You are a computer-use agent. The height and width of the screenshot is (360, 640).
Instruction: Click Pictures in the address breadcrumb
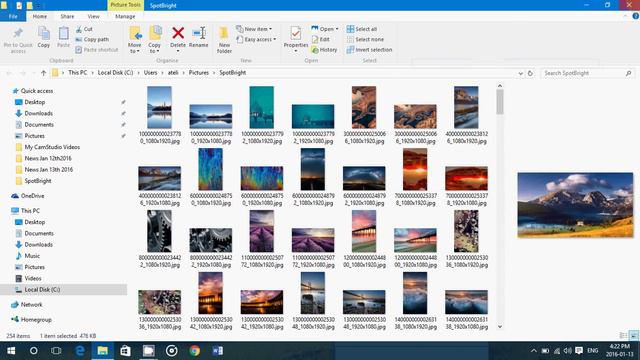(199, 73)
